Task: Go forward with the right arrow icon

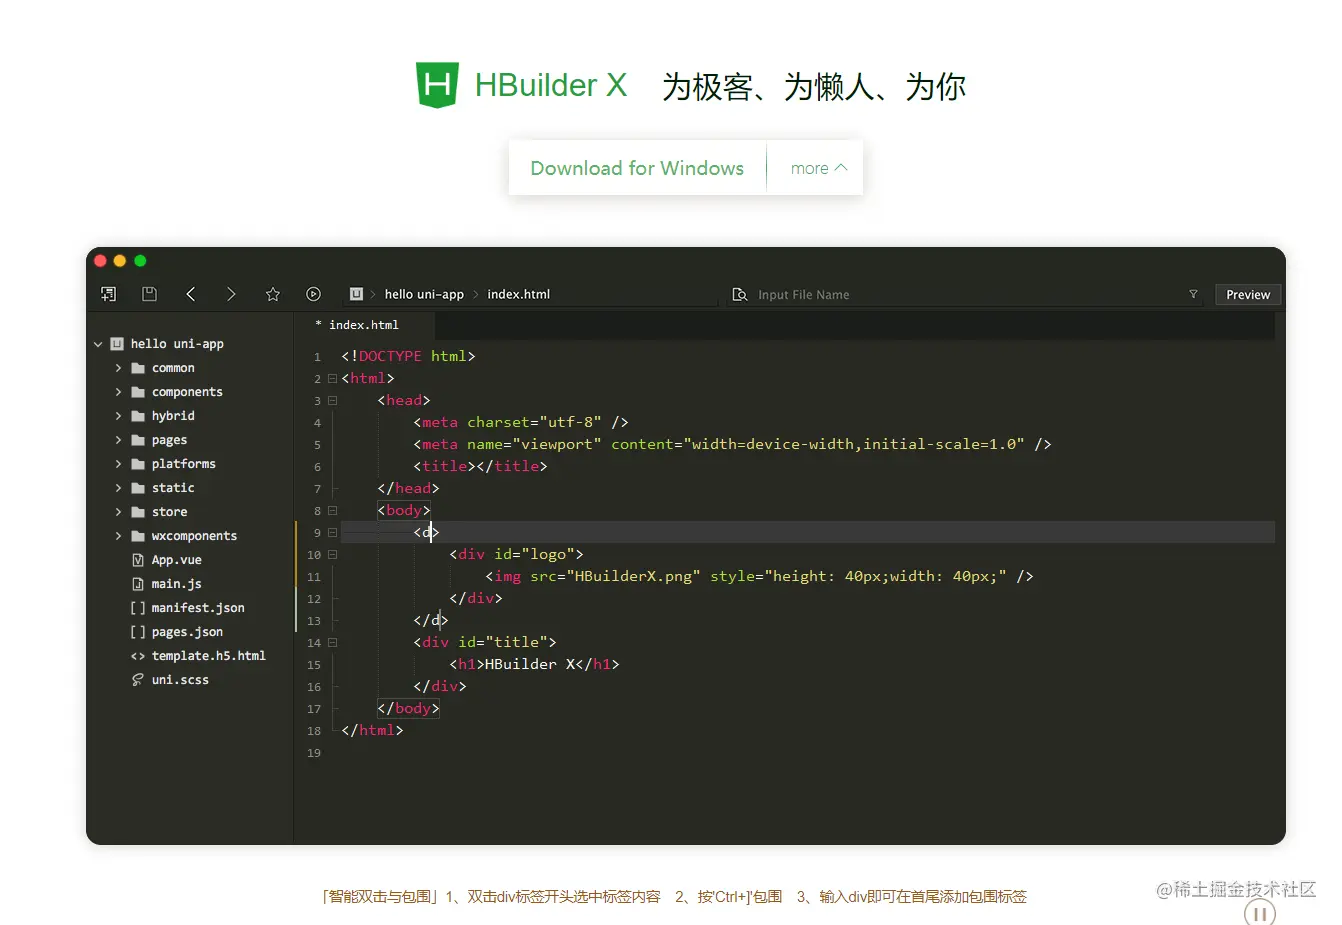Action: tap(231, 294)
